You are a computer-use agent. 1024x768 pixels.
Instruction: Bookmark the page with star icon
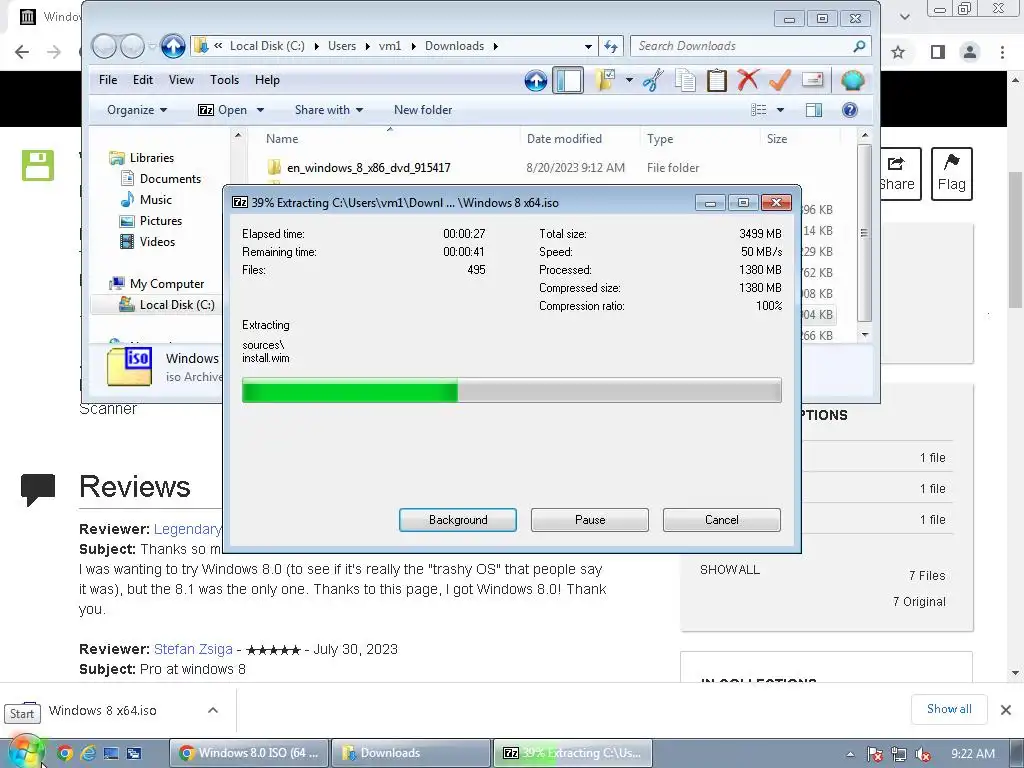pos(898,52)
